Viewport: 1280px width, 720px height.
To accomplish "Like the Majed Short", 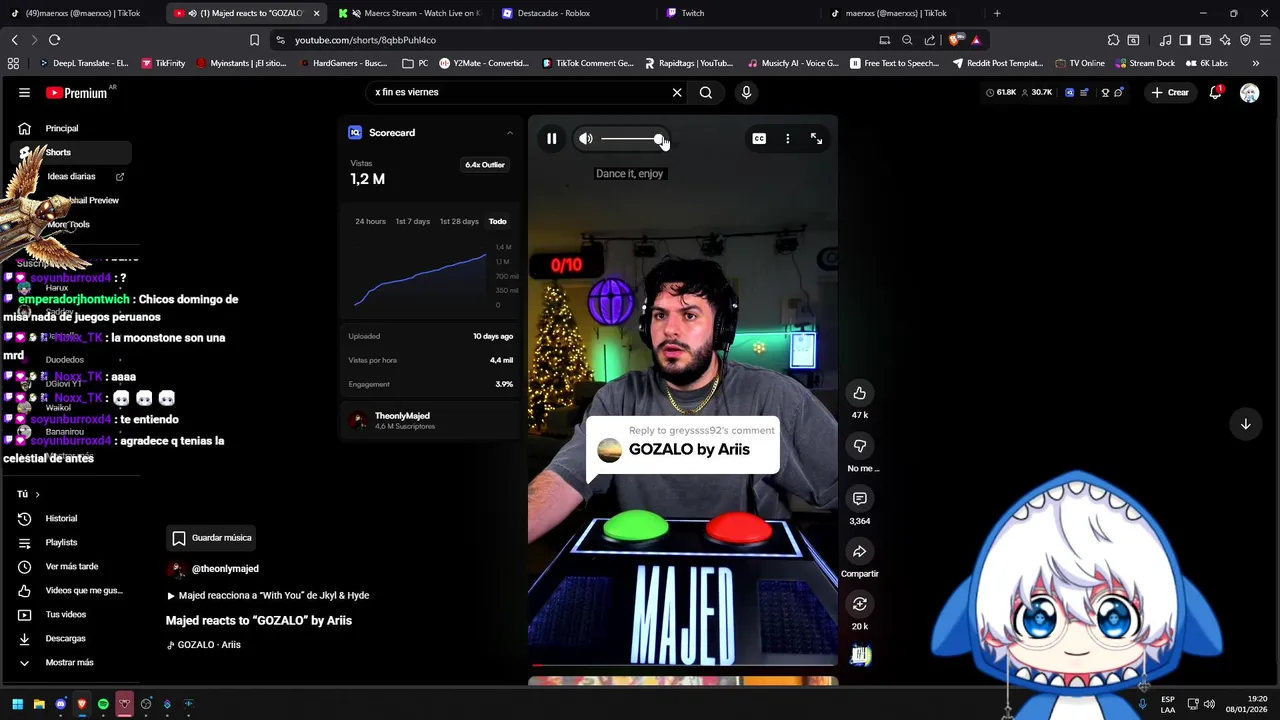I will click(859, 393).
